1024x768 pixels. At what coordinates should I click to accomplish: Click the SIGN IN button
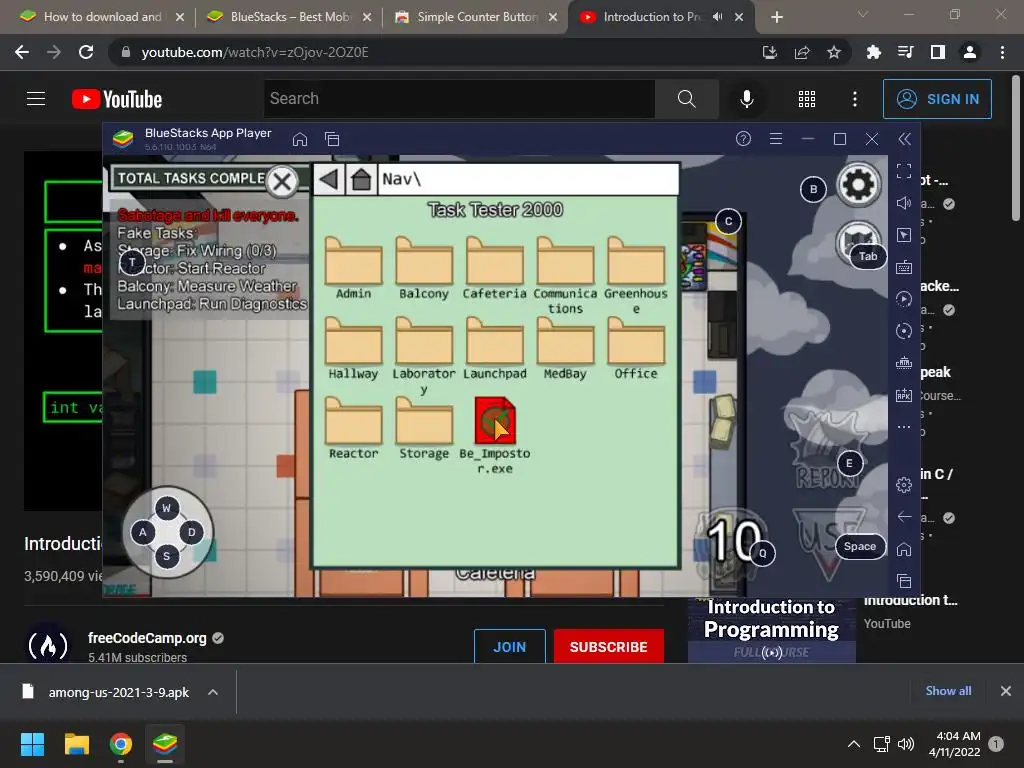pos(937,99)
